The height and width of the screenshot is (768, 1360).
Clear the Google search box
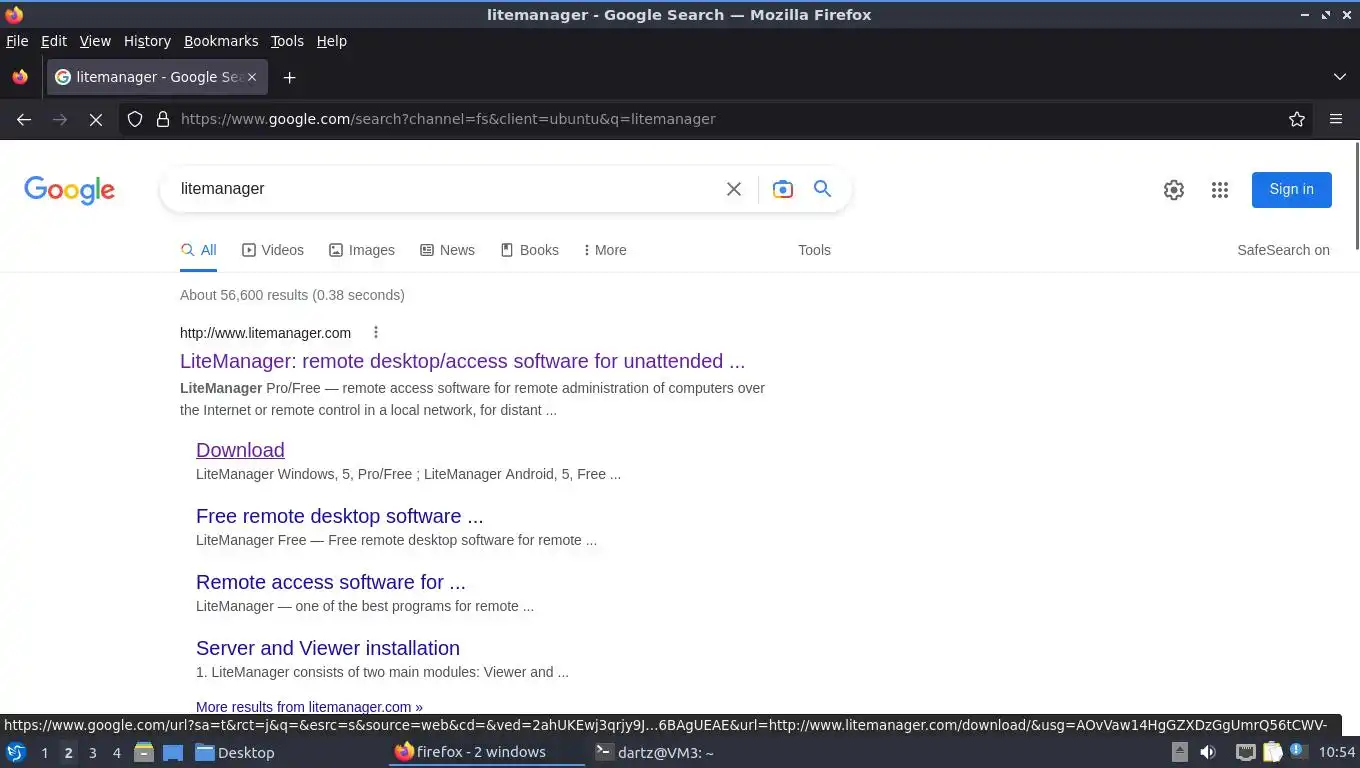pyautogui.click(x=734, y=189)
